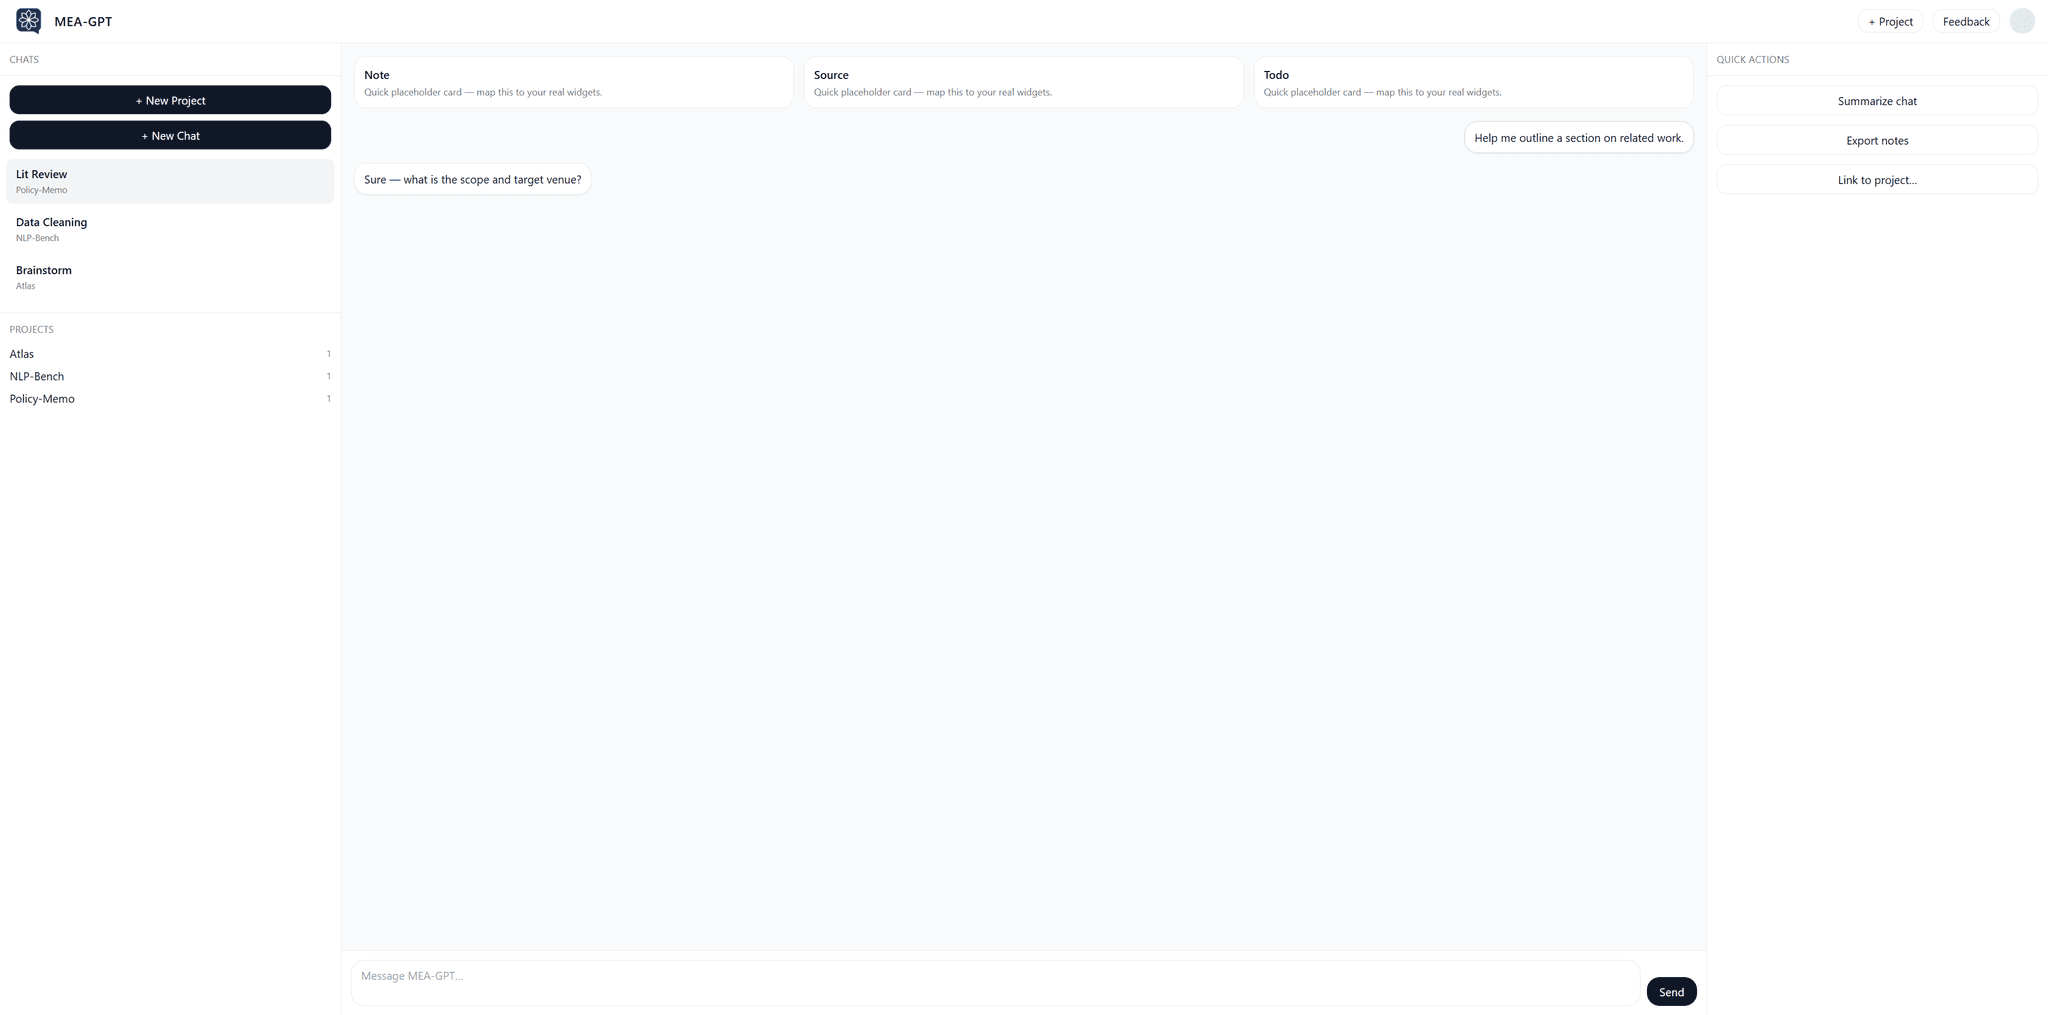Open the Lit Review chat

[x=170, y=181]
